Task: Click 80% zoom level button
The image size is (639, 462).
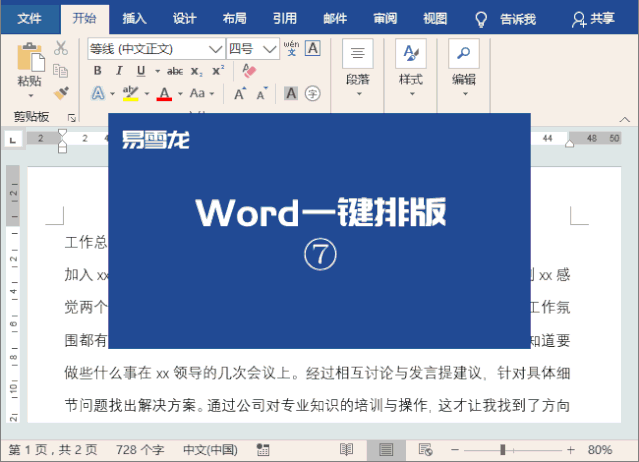Action: [600, 450]
